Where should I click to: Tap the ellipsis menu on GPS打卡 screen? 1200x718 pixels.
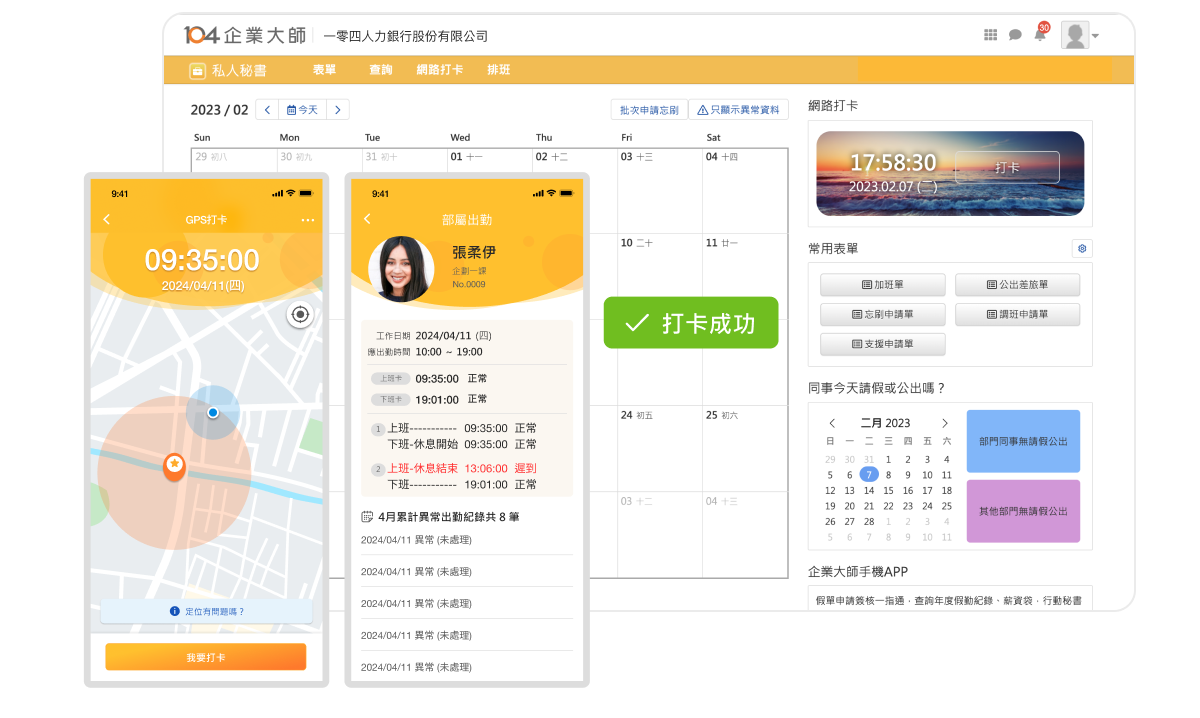[x=308, y=221]
